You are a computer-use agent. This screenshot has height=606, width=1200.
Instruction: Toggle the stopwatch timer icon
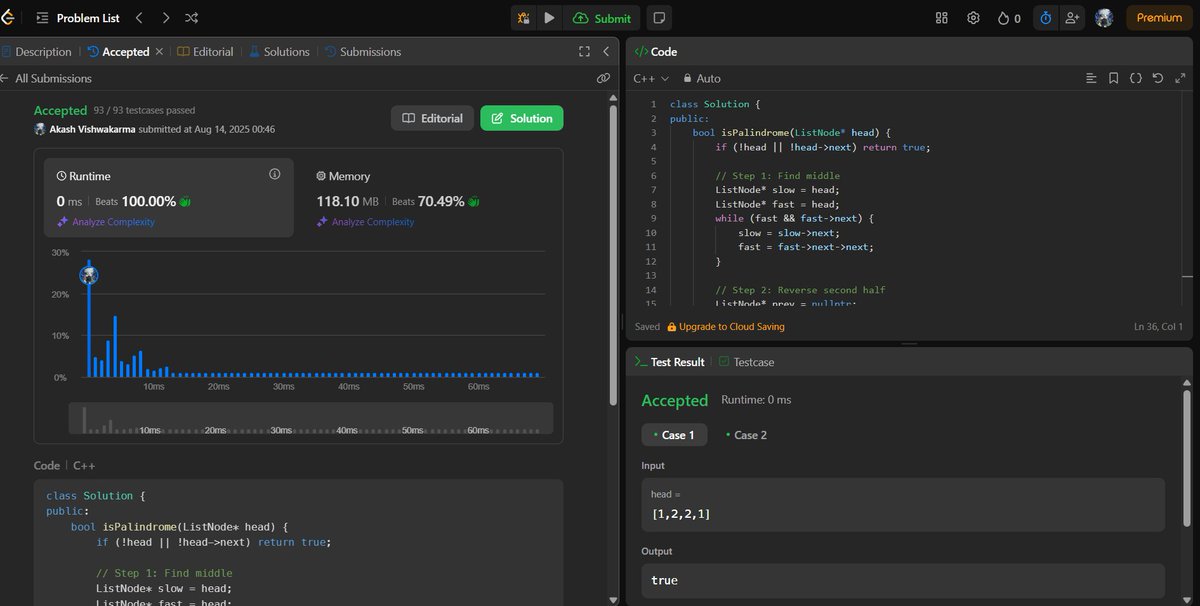point(1046,18)
